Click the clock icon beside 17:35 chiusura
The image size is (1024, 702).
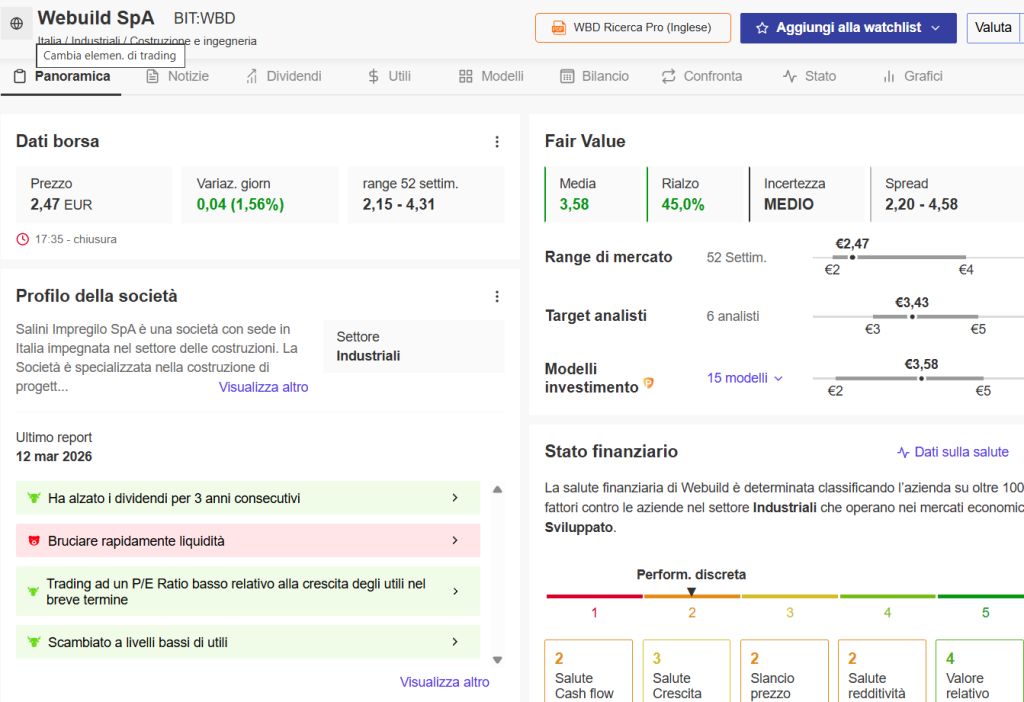[22, 239]
